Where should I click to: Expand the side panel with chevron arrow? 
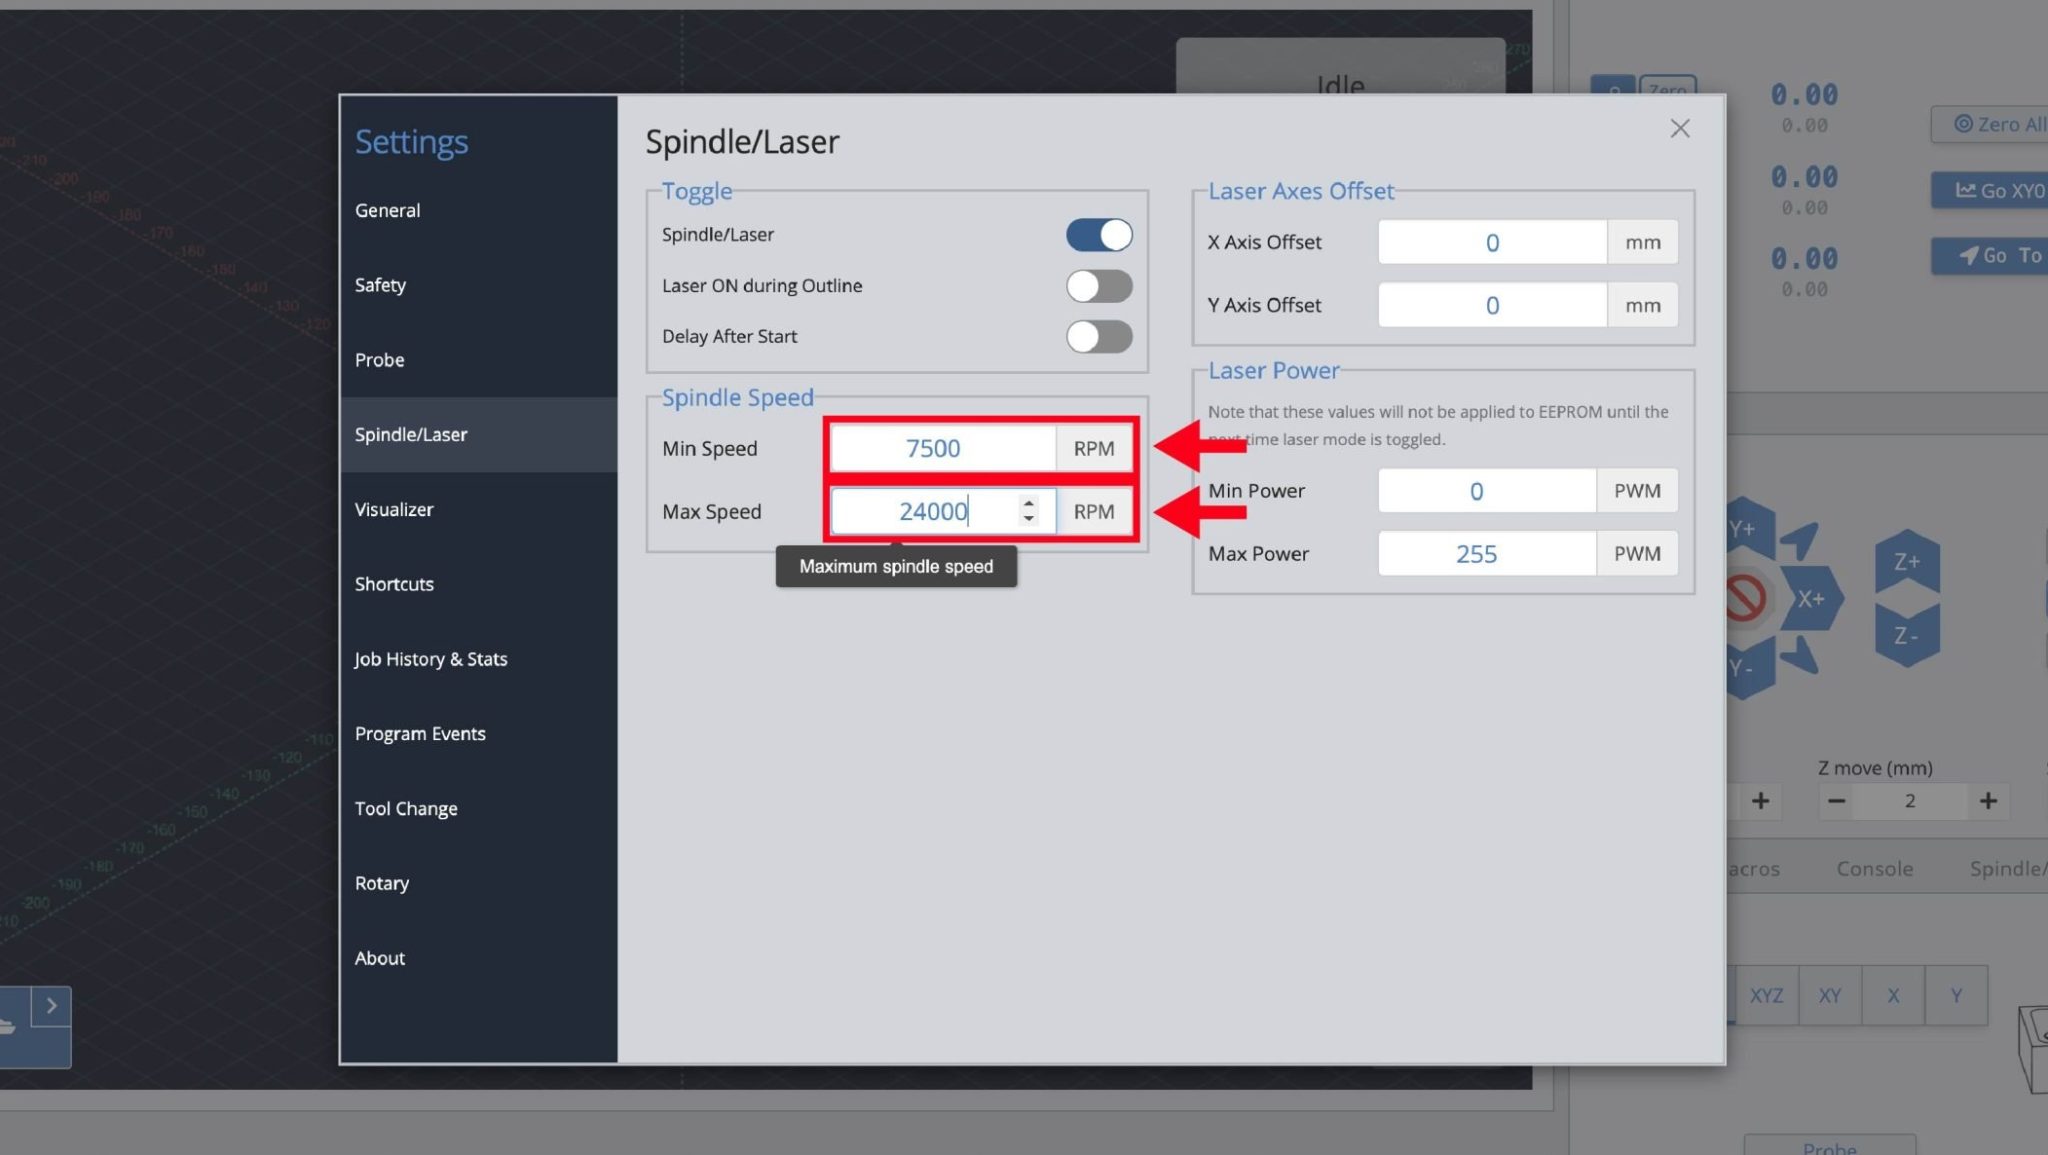click(51, 1006)
